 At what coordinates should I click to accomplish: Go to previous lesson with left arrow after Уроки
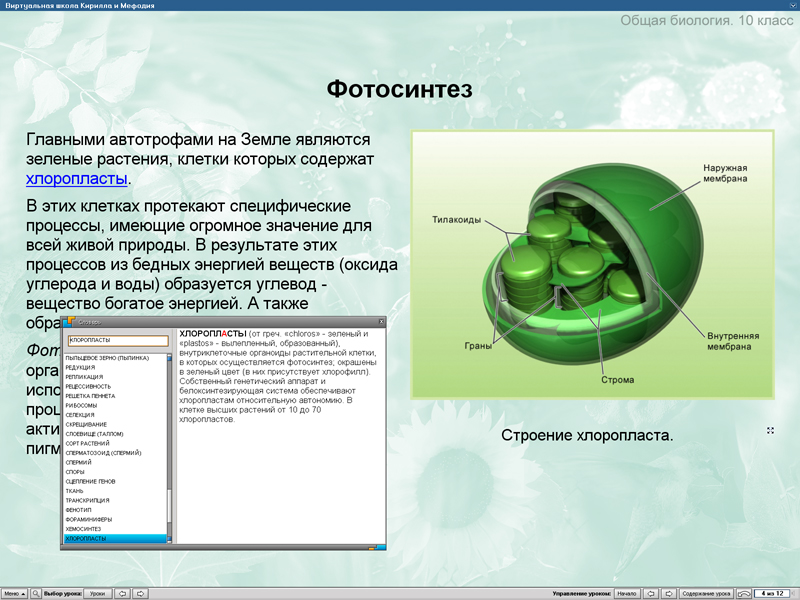click(123, 593)
